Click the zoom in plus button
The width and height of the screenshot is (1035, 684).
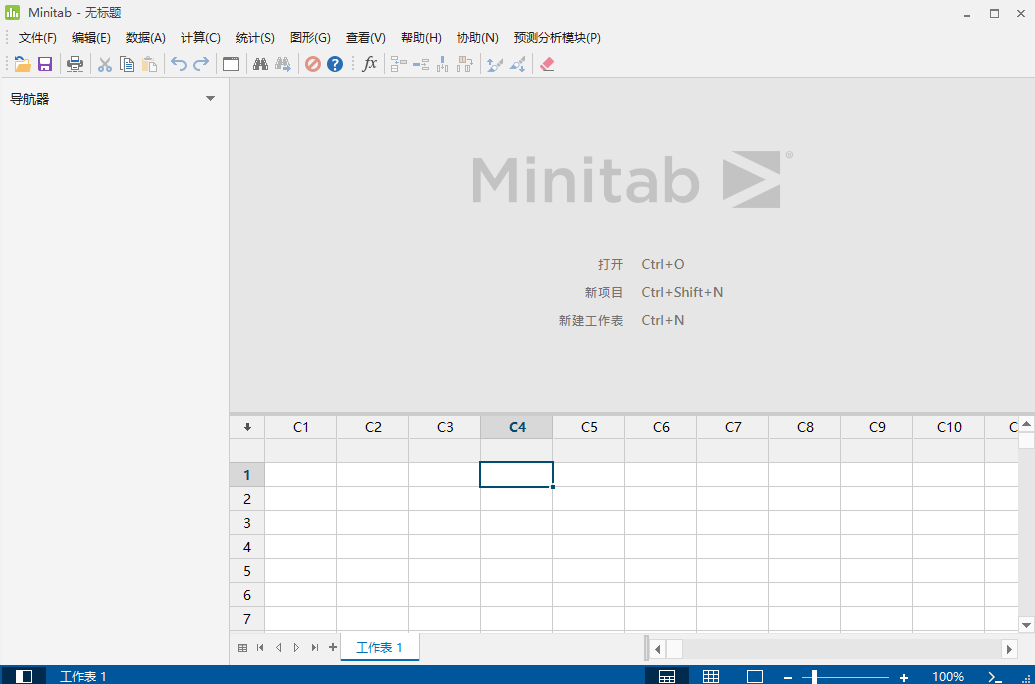[x=904, y=677]
